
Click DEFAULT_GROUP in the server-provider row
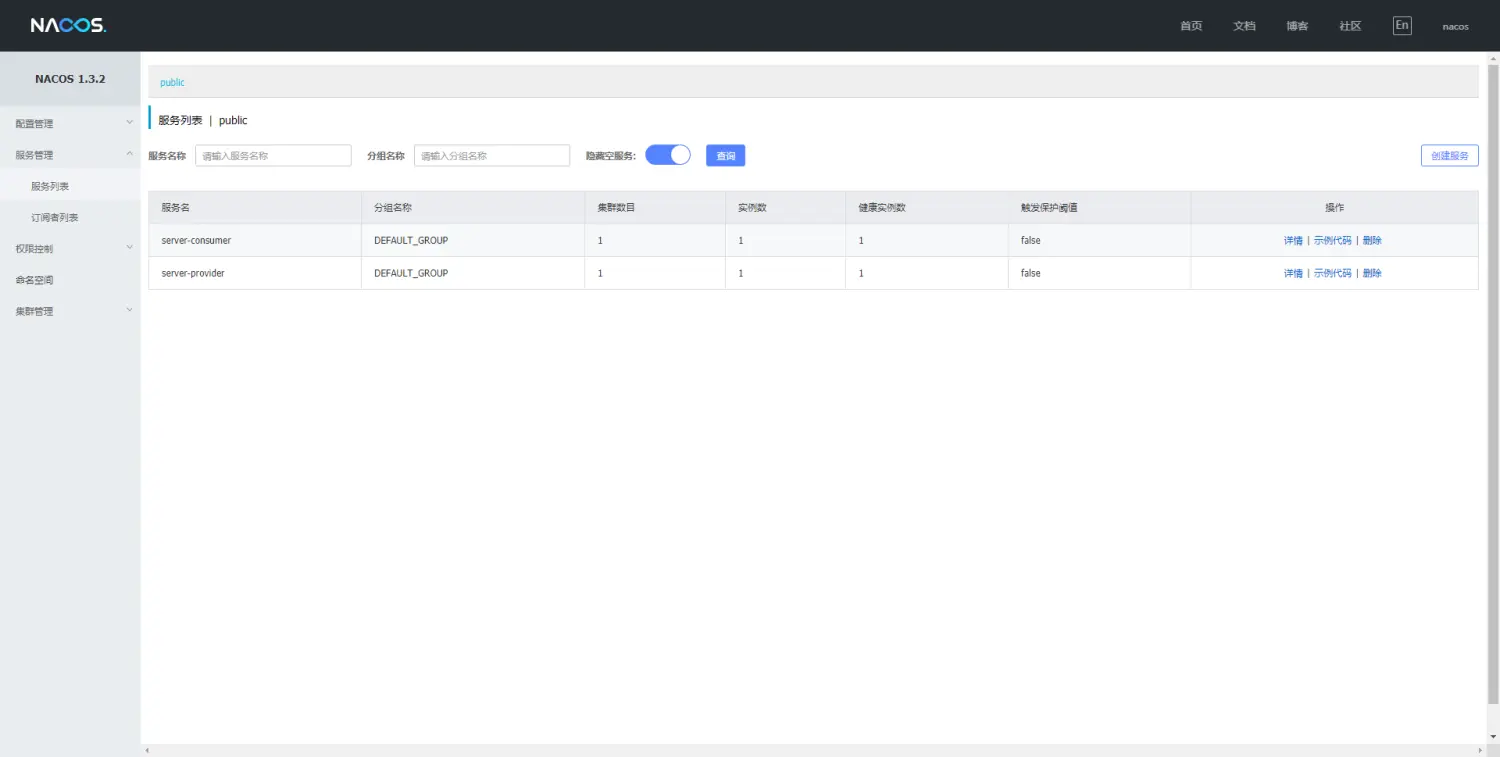411,273
